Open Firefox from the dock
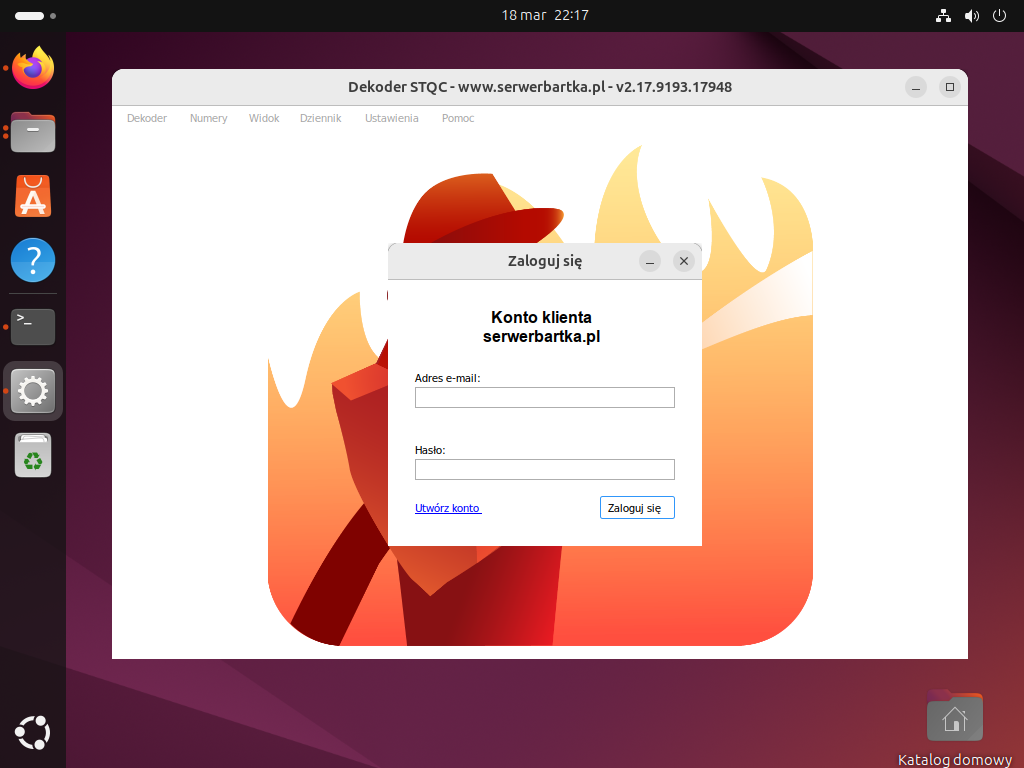Screen dimensions: 1024x768 pyautogui.click(x=33, y=68)
